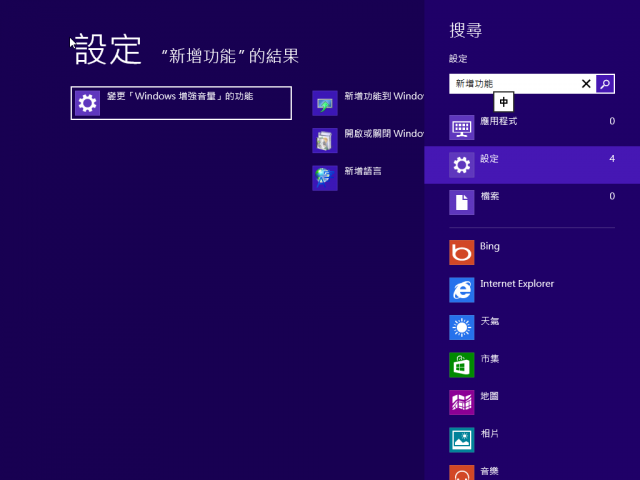Search in 天氣 label
The height and width of the screenshot is (480, 640).
[490, 321]
